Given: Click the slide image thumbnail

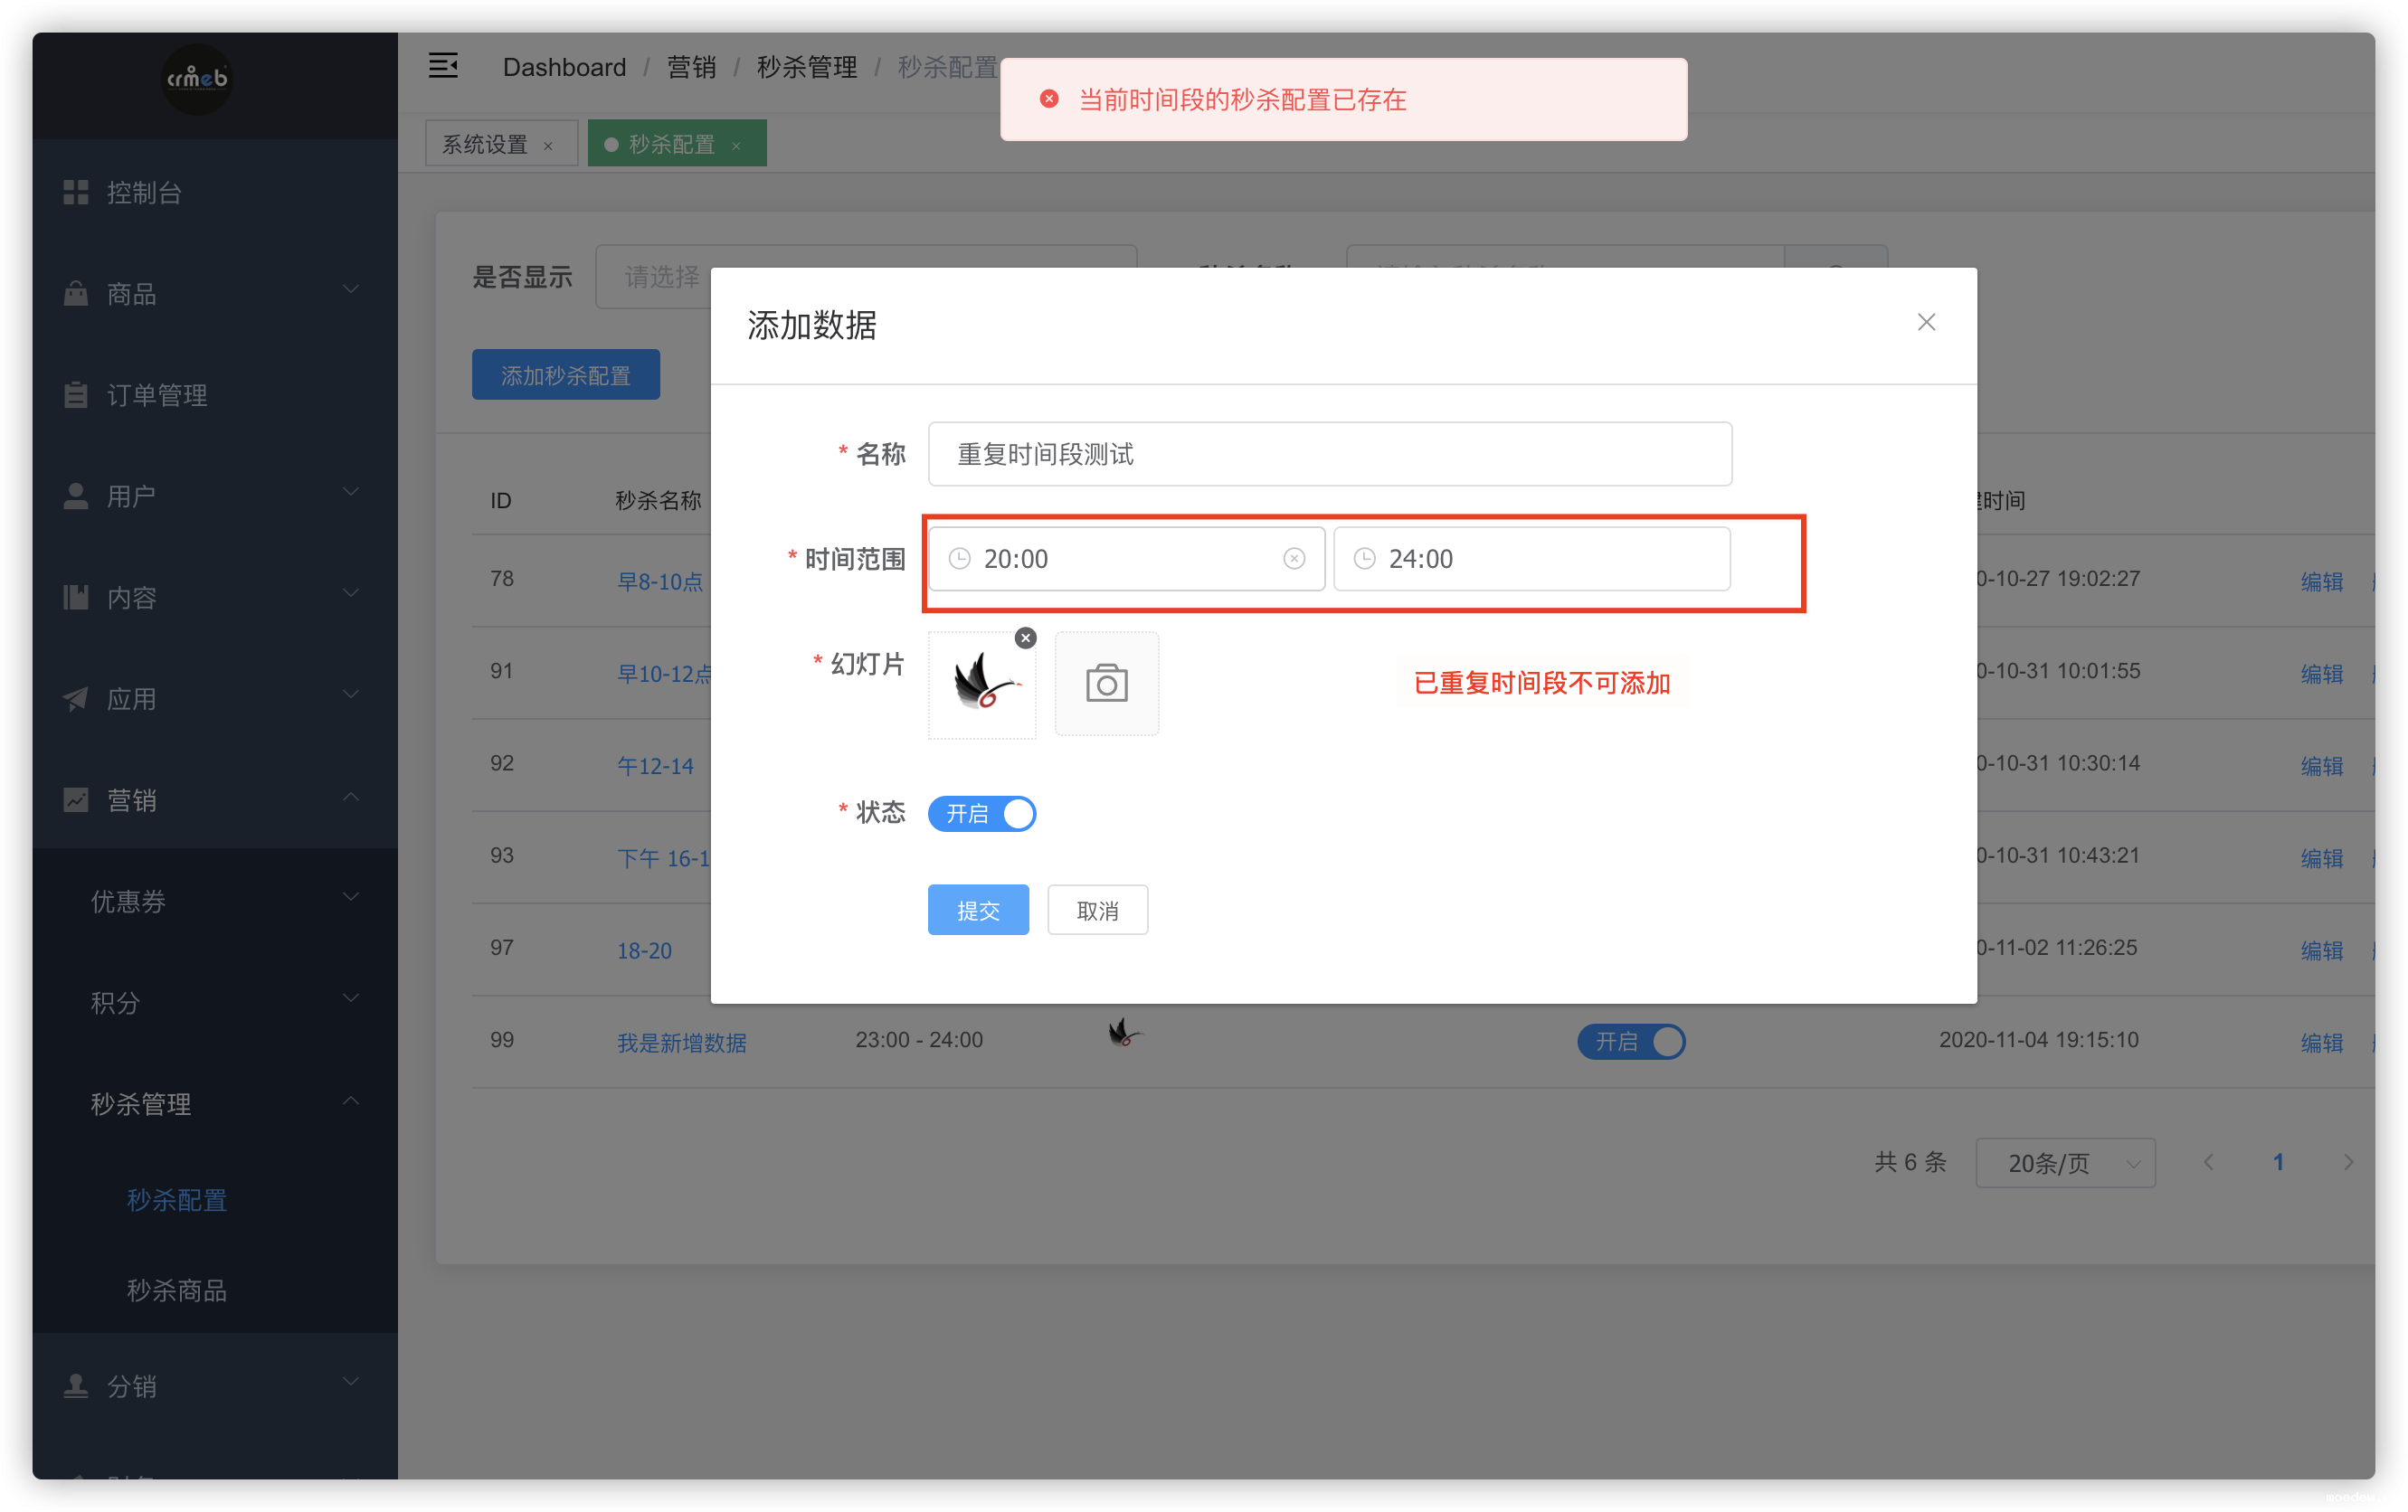Looking at the screenshot, I should coord(981,686).
